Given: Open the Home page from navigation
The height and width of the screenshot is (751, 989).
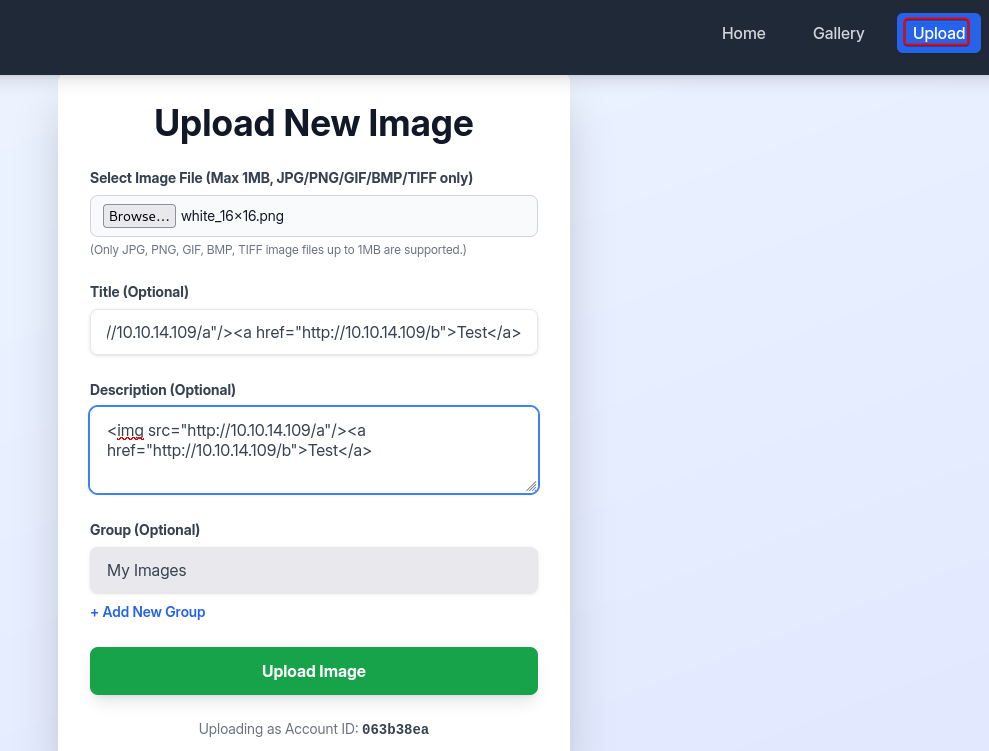Looking at the screenshot, I should pos(743,33).
